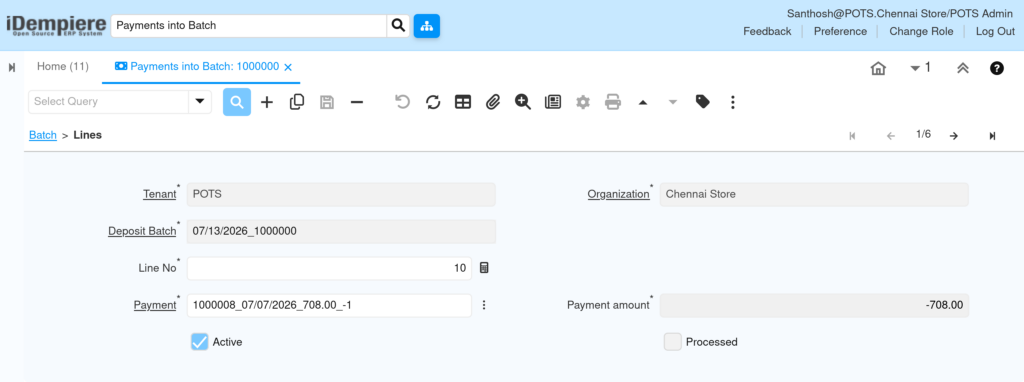The width and height of the screenshot is (1024, 382).
Task: Click the Lines breadcrumb text
Action: coord(88,135)
